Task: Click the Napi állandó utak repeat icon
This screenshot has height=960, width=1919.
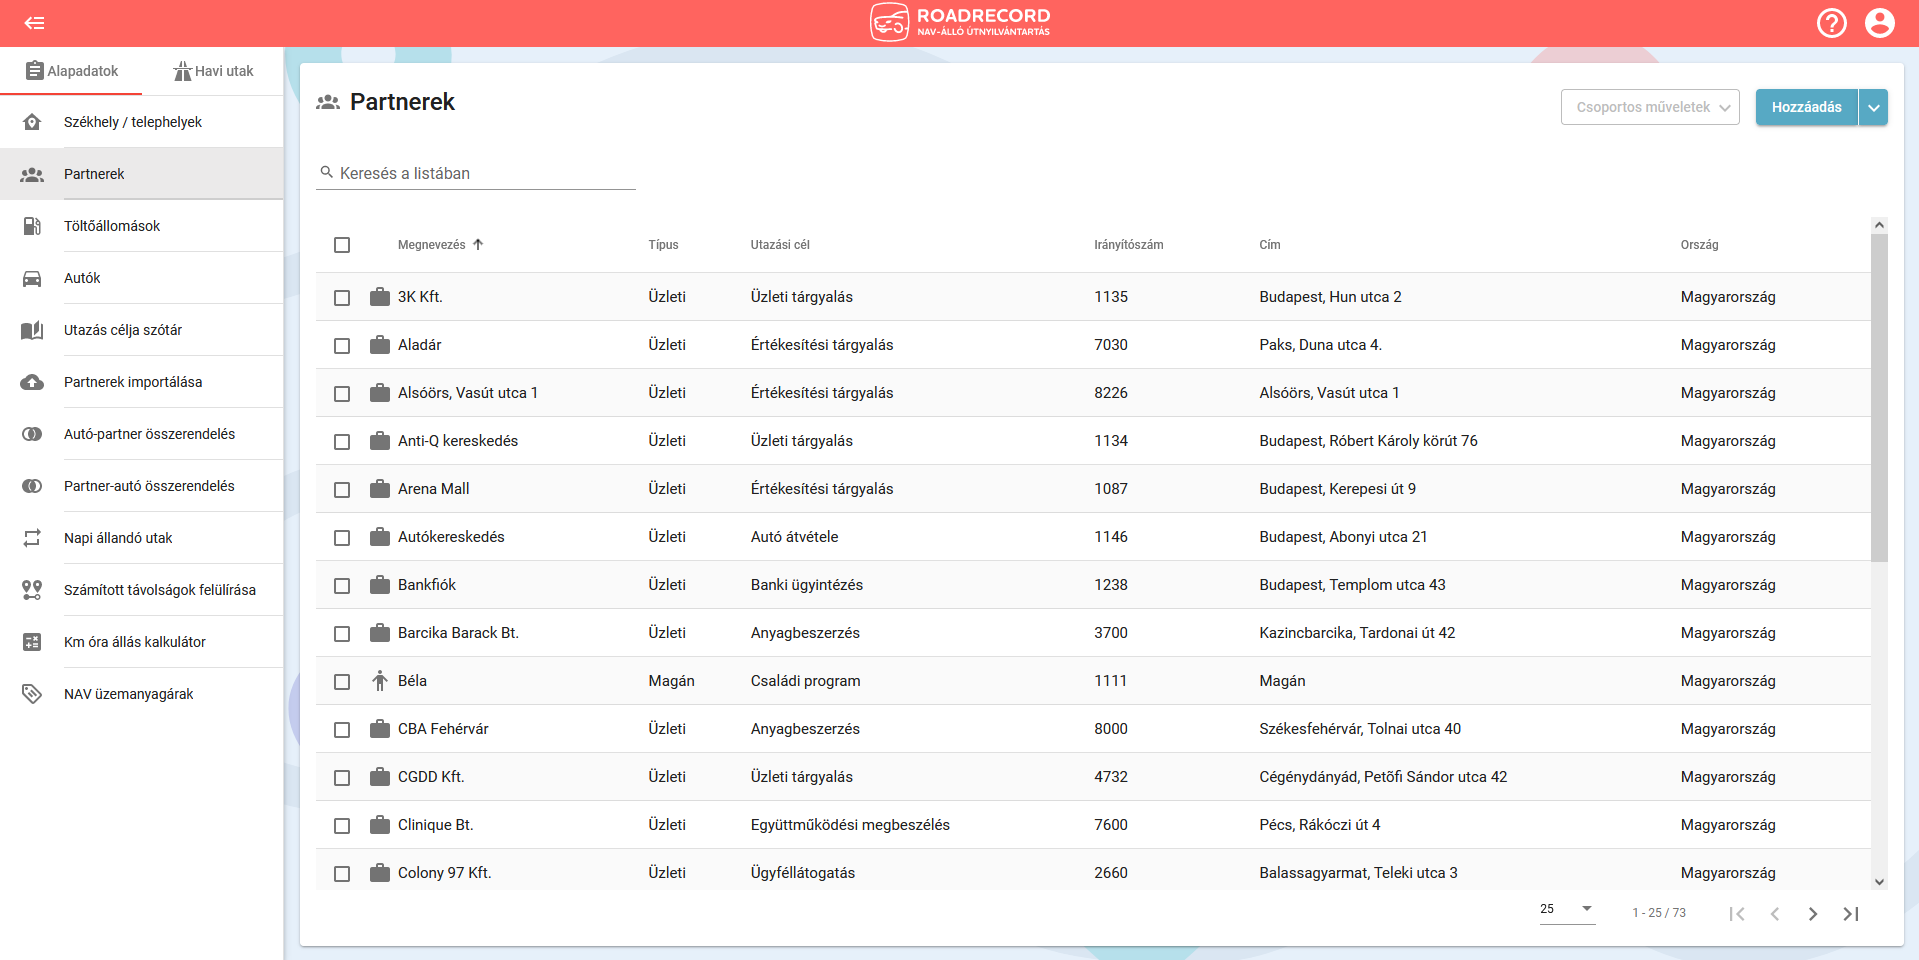Action: coord(32,538)
